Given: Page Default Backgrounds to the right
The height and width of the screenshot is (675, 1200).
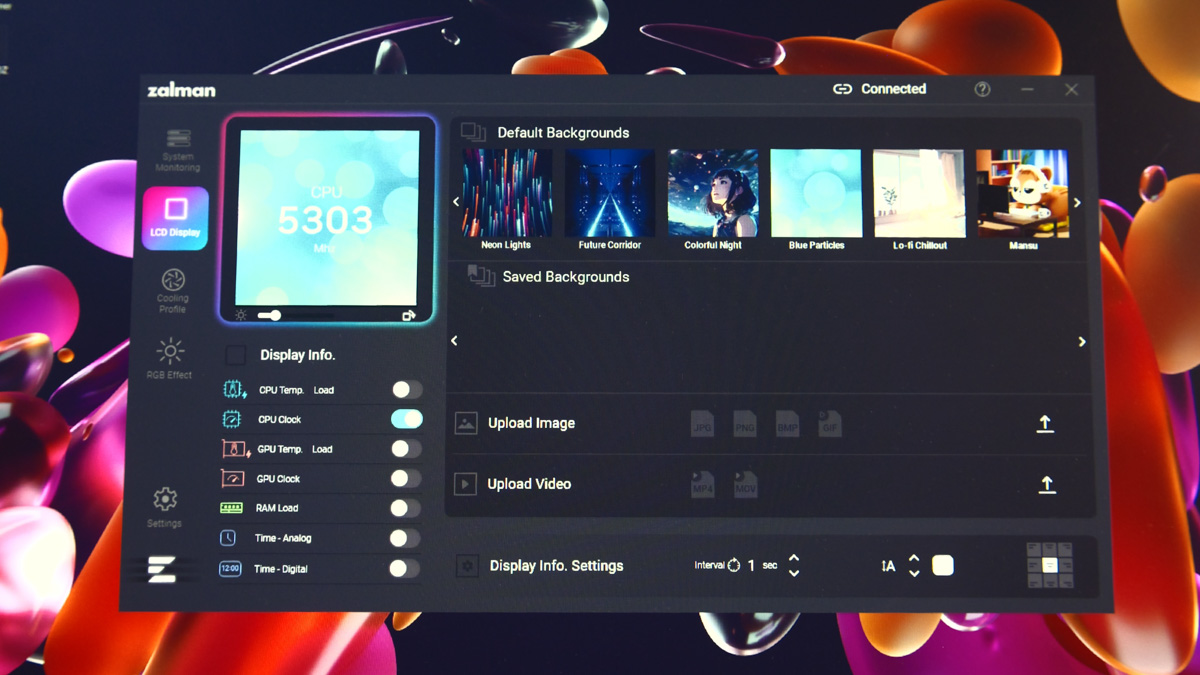Looking at the screenshot, I should coord(1077,203).
